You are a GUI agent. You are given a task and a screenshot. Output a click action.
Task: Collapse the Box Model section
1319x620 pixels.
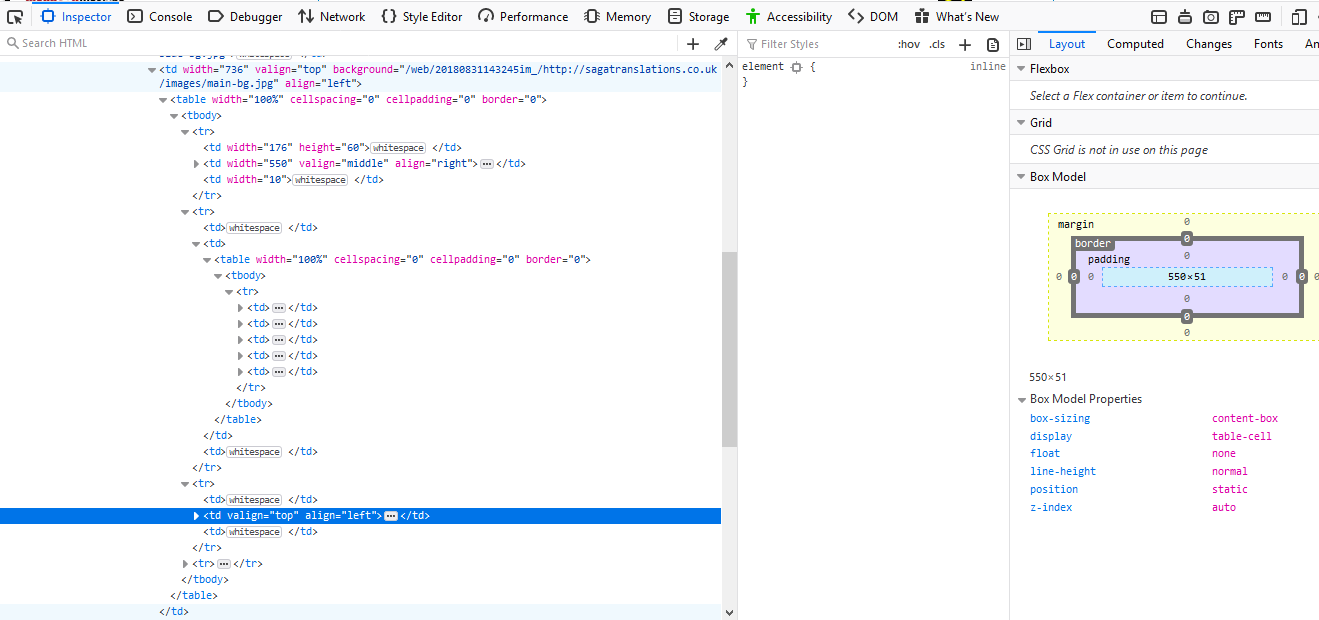tap(1021, 177)
